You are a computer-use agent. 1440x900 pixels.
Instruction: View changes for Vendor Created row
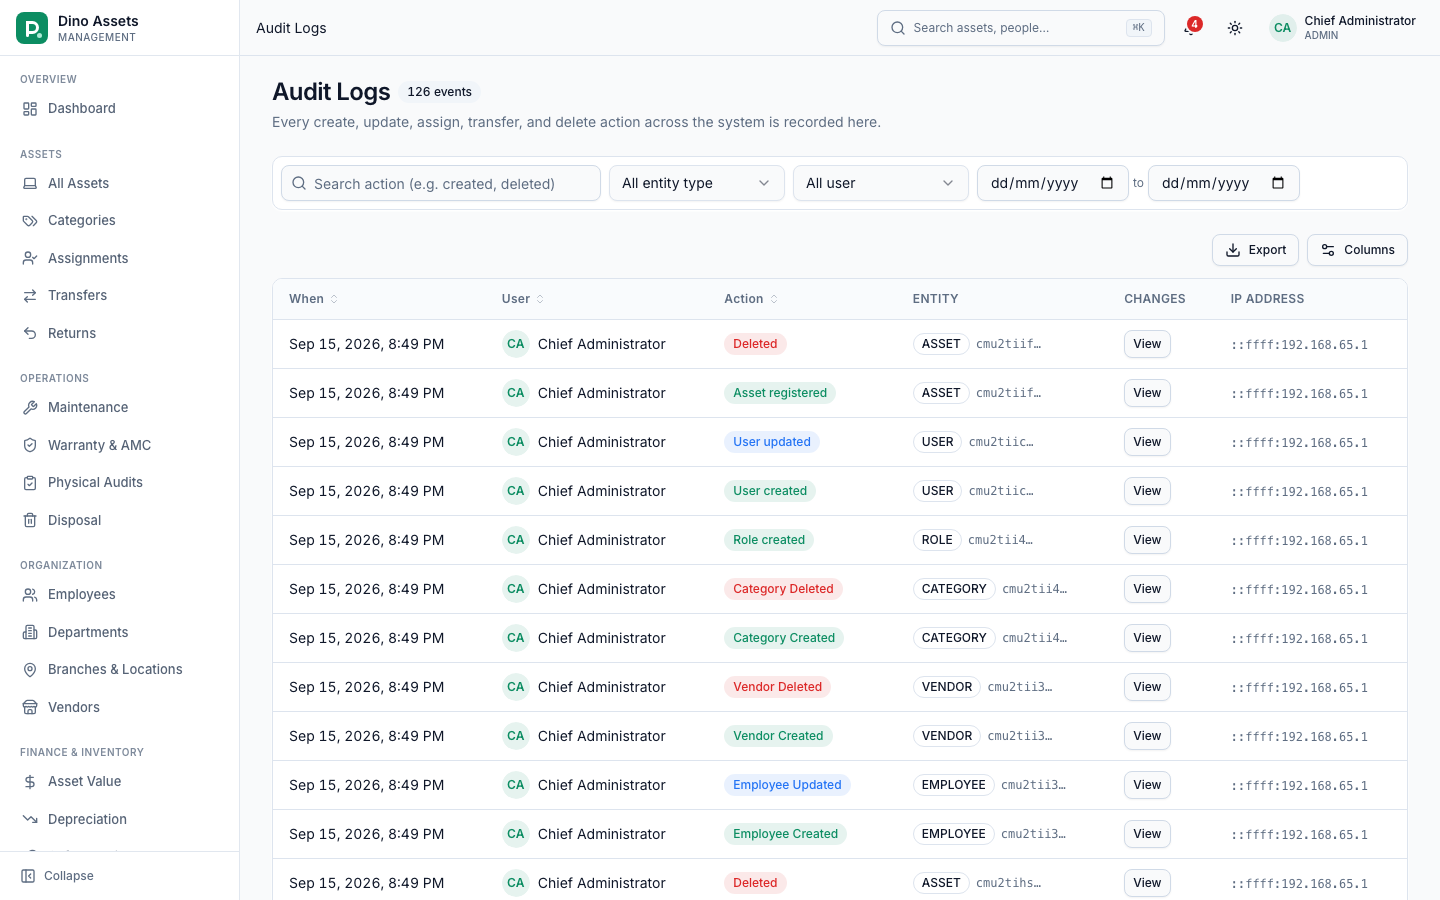click(1147, 736)
